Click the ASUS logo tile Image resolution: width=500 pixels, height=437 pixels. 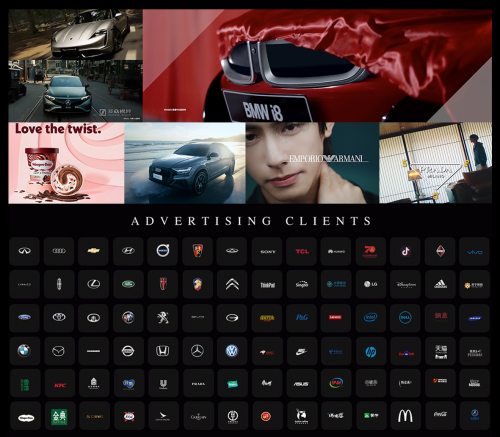coord(302,383)
